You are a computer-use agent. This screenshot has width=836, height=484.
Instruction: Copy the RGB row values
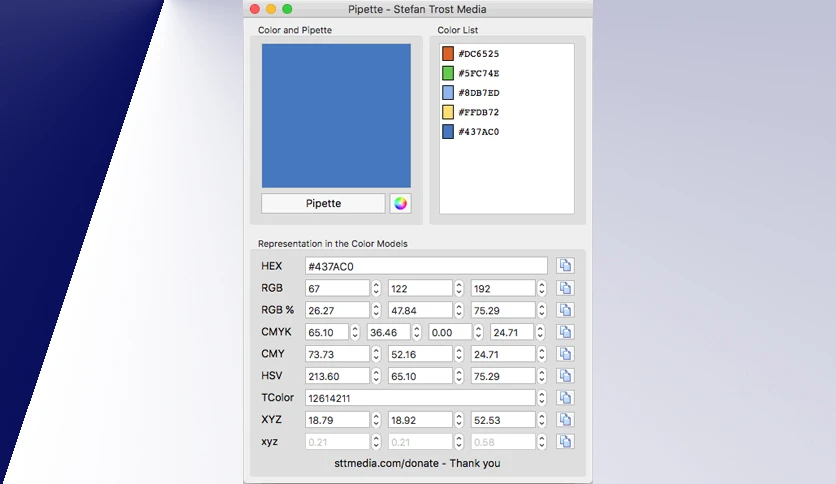click(x=565, y=288)
